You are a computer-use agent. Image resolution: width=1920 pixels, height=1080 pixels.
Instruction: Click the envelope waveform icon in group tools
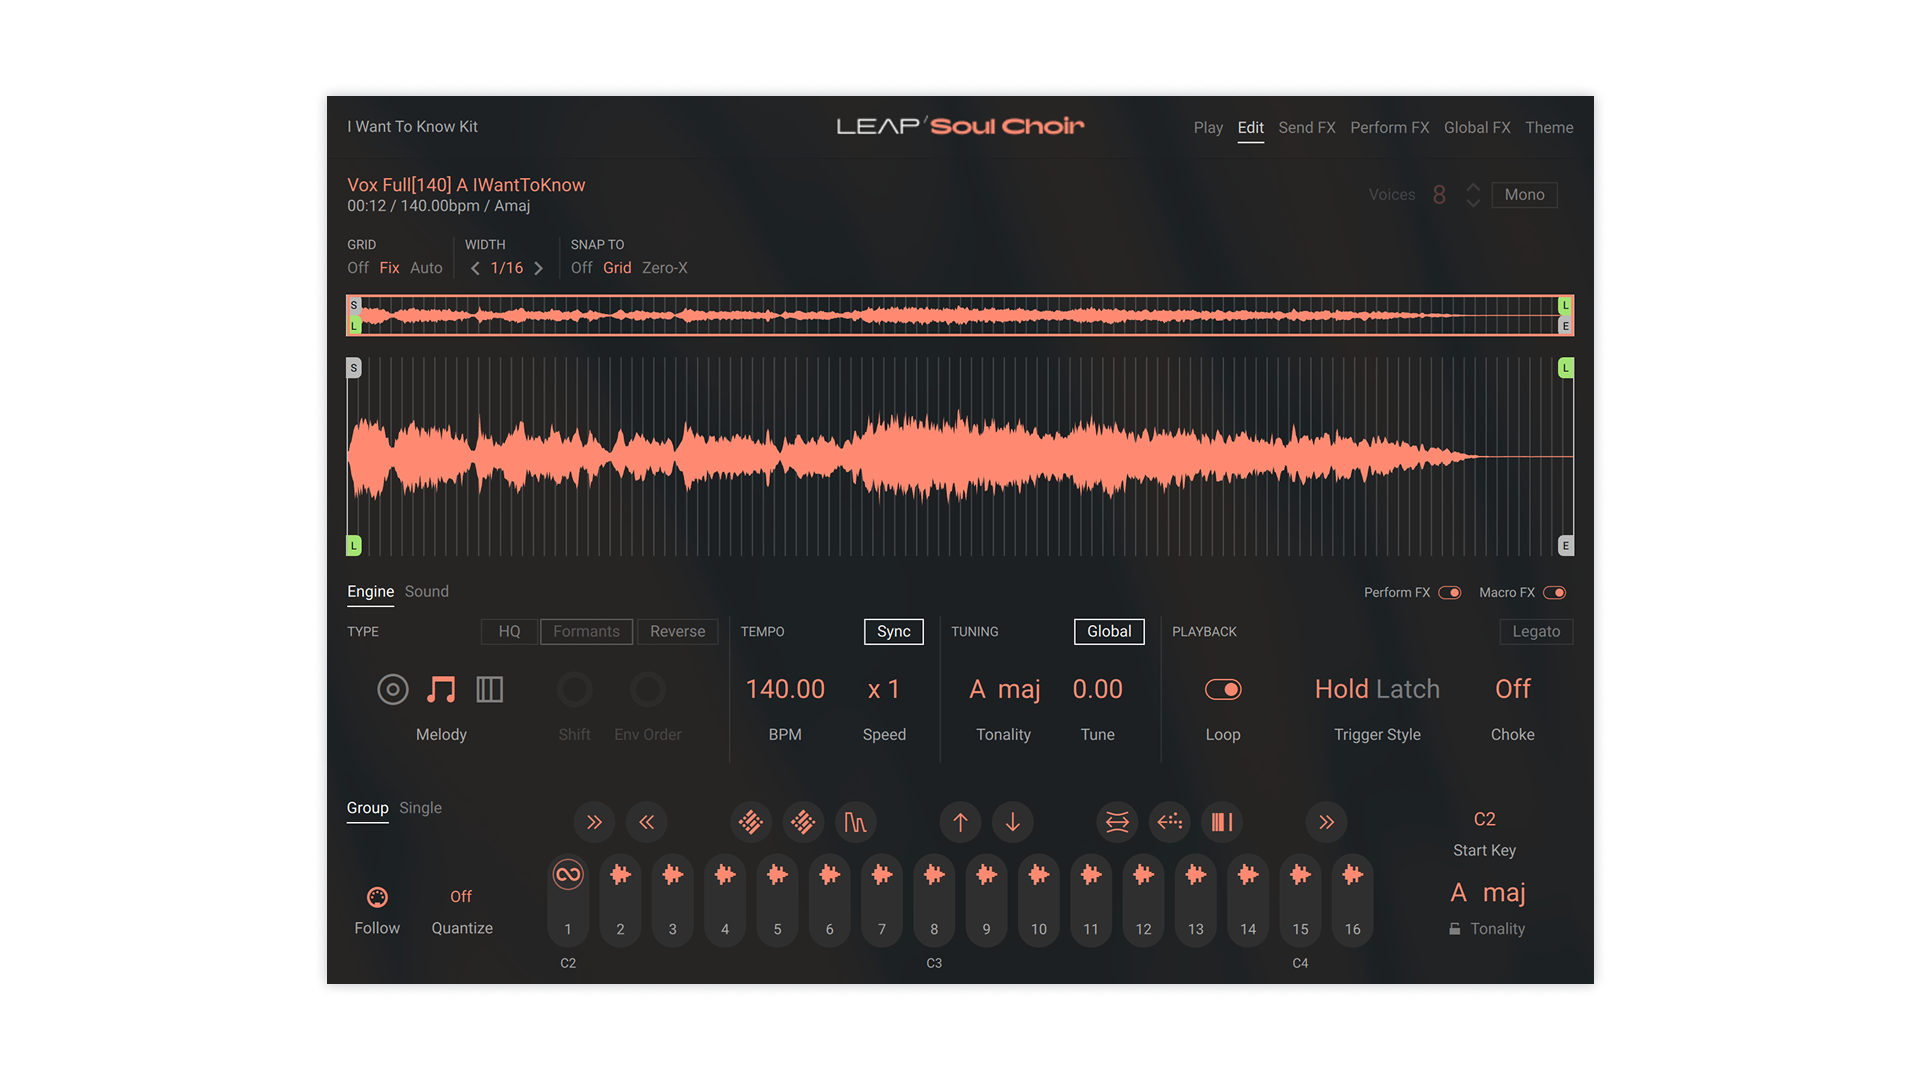[x=856, y=822]
